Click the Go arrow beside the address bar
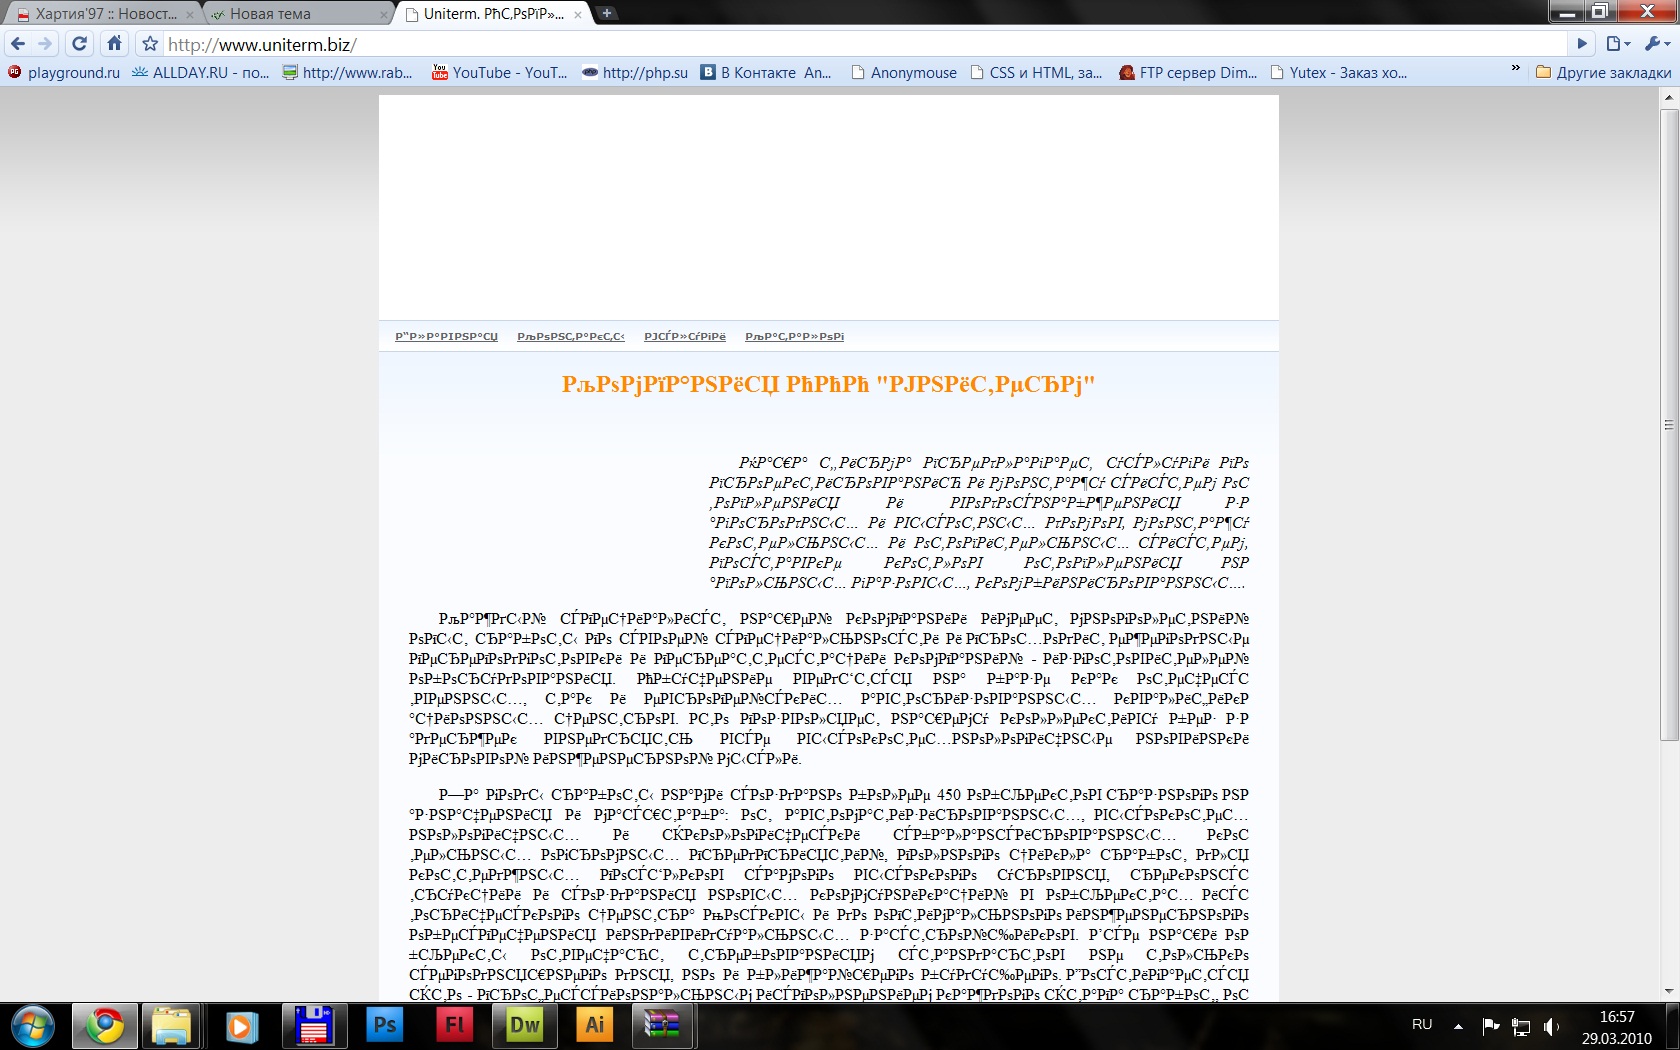This screenshot has height=1050, width=1680. [1582, 44]
